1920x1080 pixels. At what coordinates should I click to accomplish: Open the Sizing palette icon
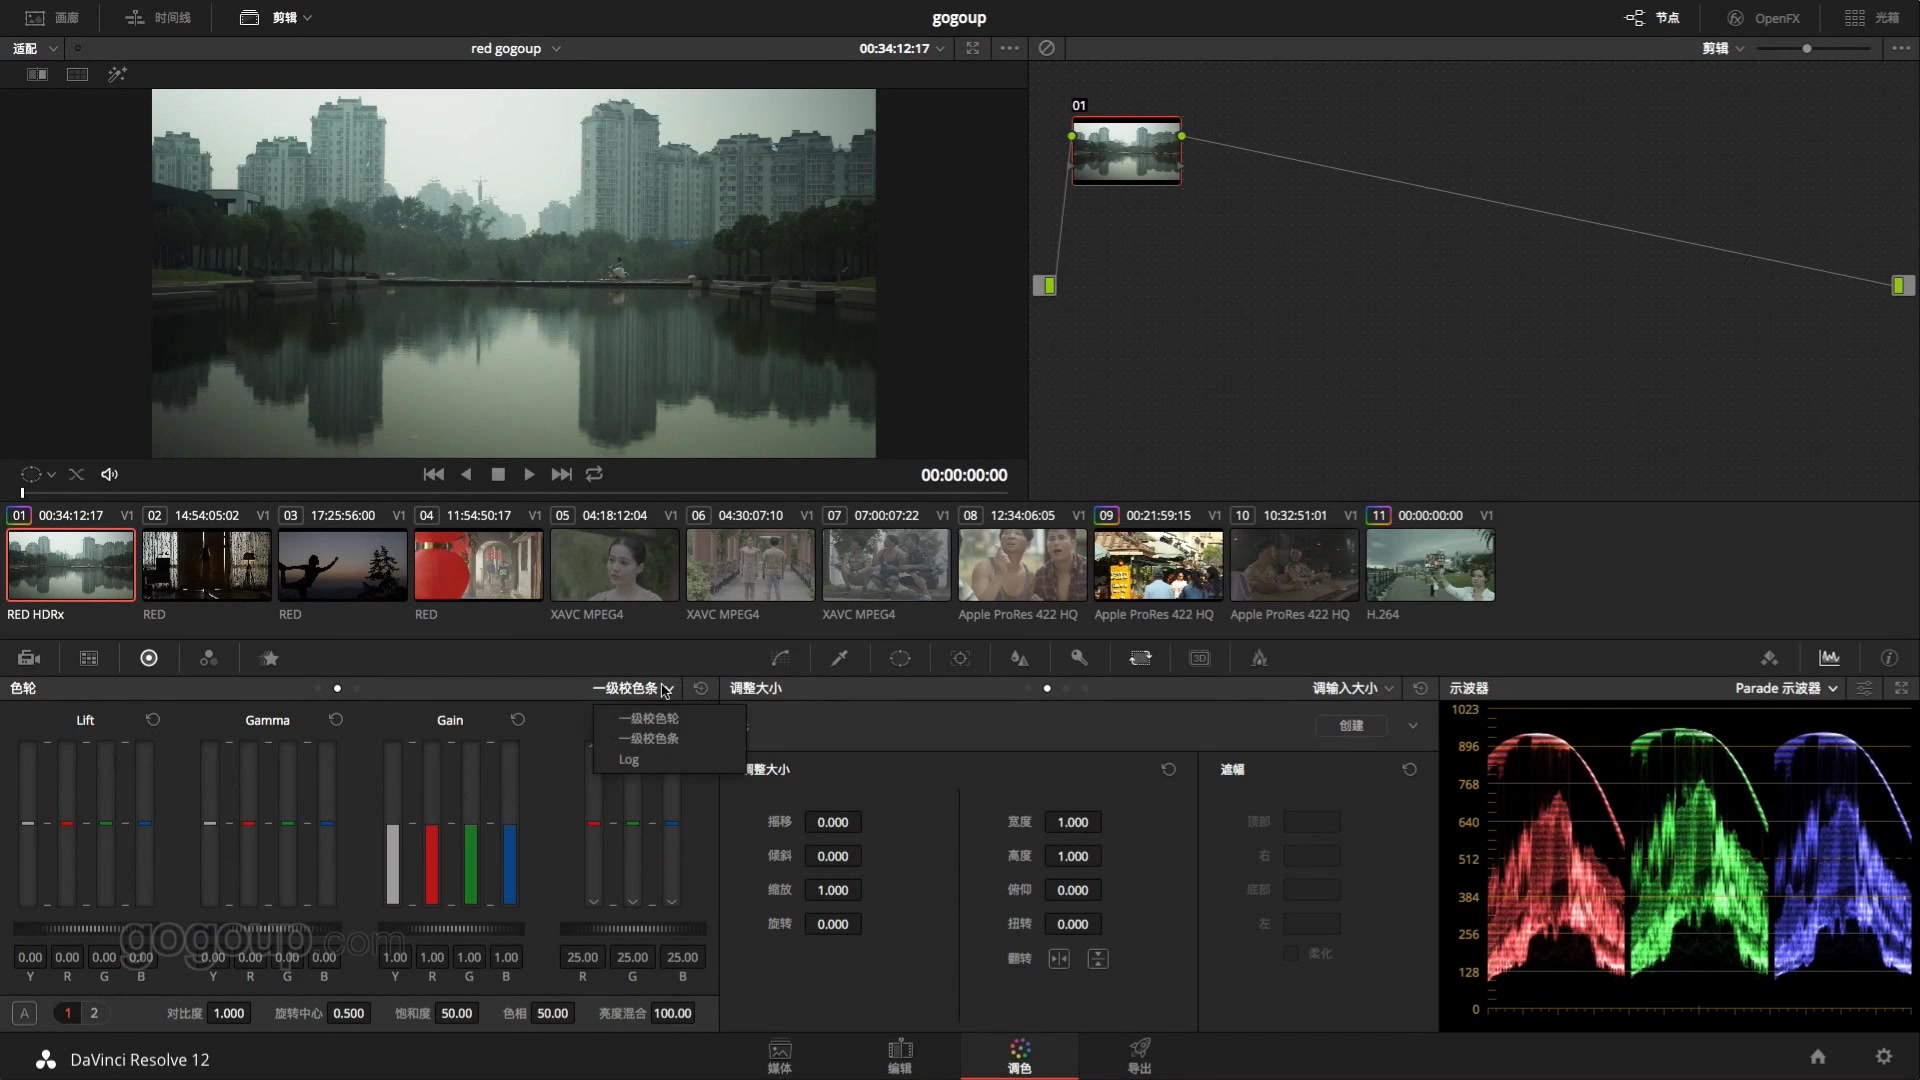(x=1140, y=658)
